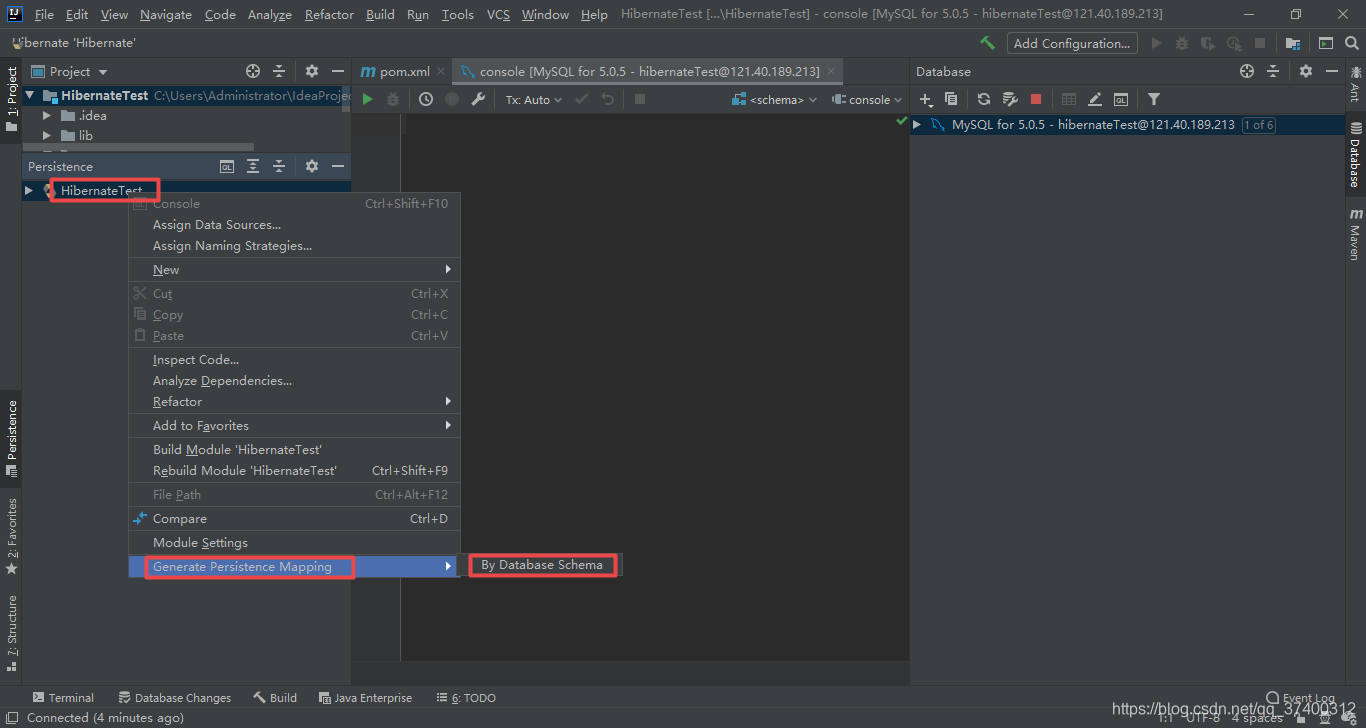Refresh the database with the synchronize icon
The width and height of the screenshot is (1366, 728).
coord(984,99)
